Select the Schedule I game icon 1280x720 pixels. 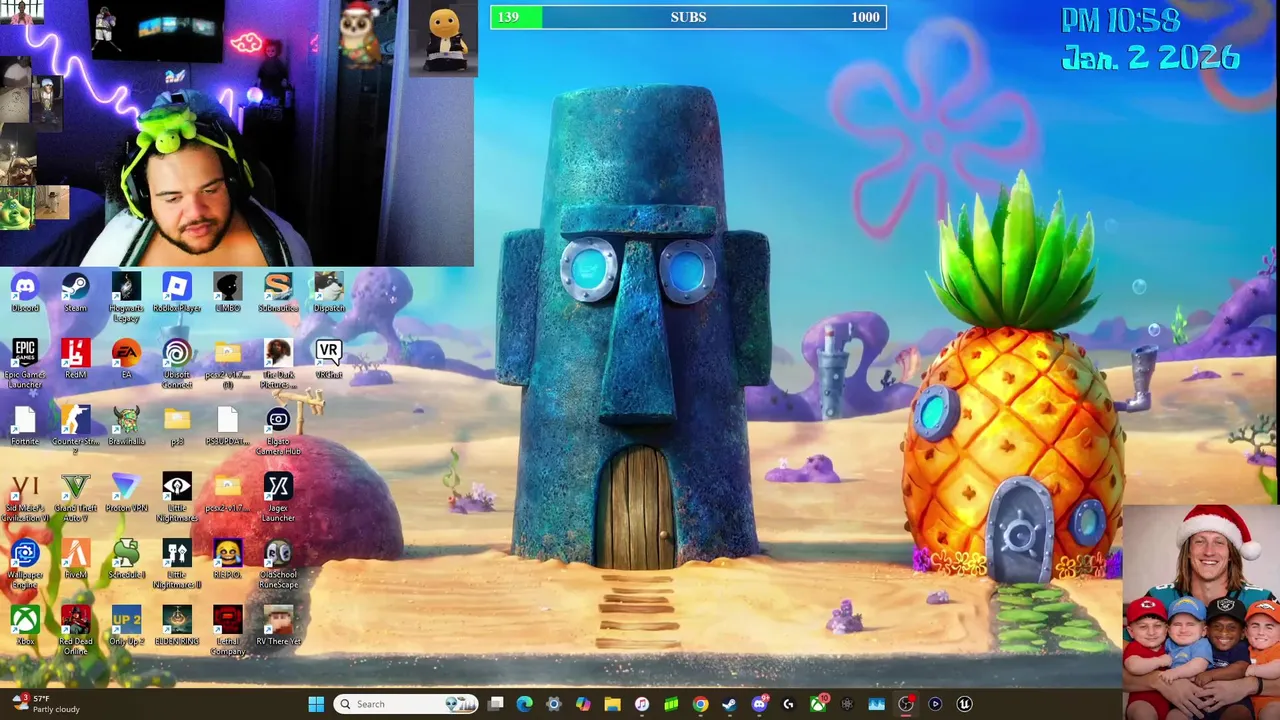click(x=126, y=560)
